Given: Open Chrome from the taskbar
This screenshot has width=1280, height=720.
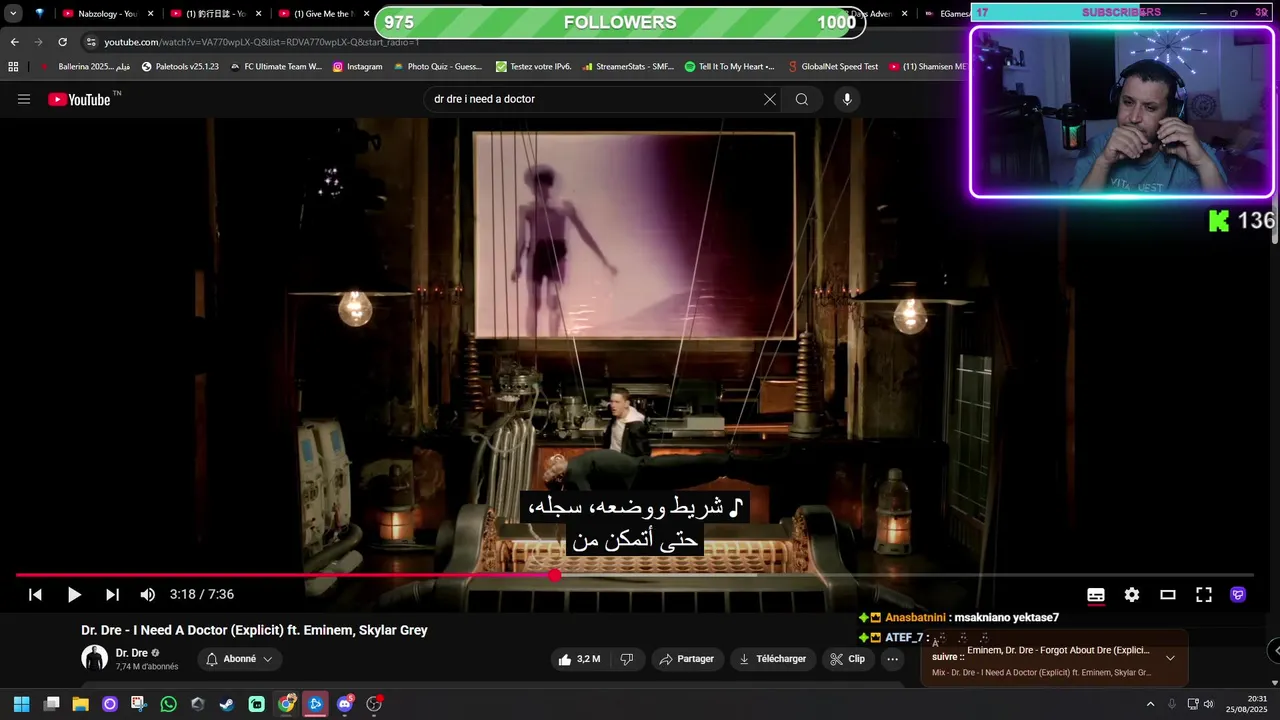Looking at the screenshot, I should click(x=286, y=704).
